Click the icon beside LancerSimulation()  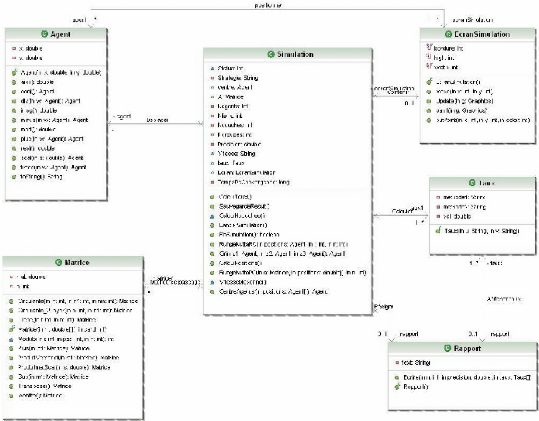(212, 225)
